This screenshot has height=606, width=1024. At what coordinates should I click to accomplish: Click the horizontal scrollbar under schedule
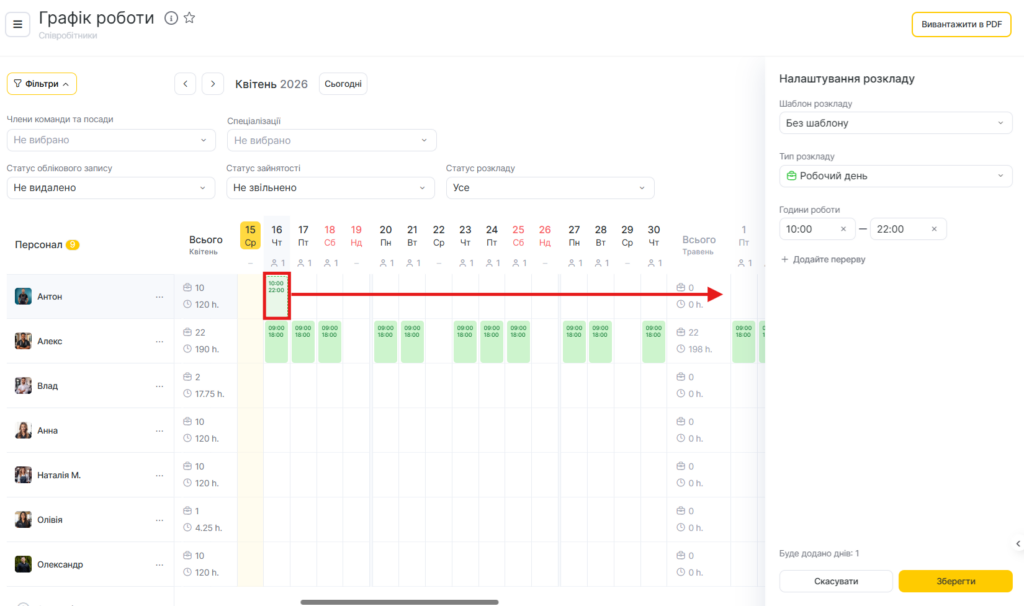399,602
